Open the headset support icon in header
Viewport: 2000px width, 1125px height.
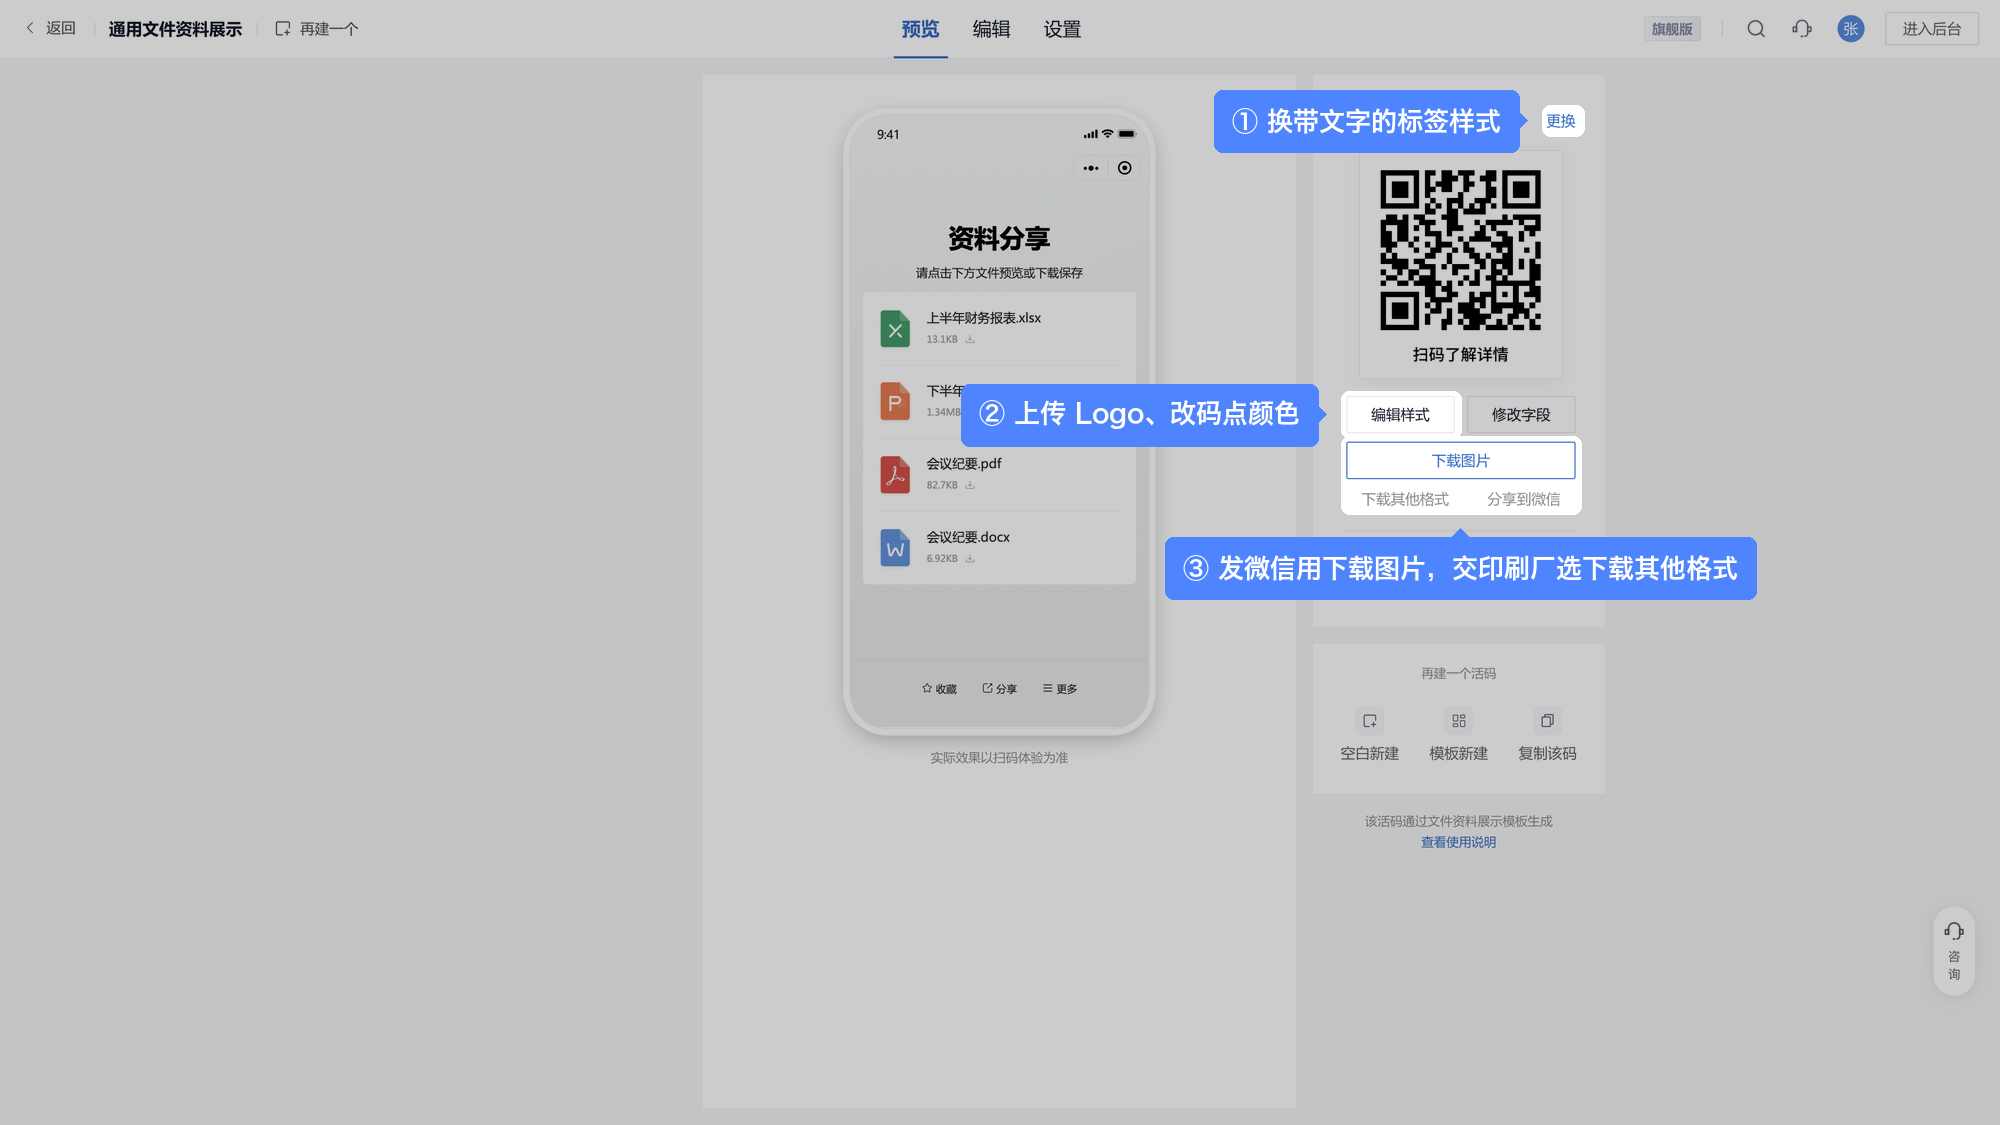(x=1802, y=28)
